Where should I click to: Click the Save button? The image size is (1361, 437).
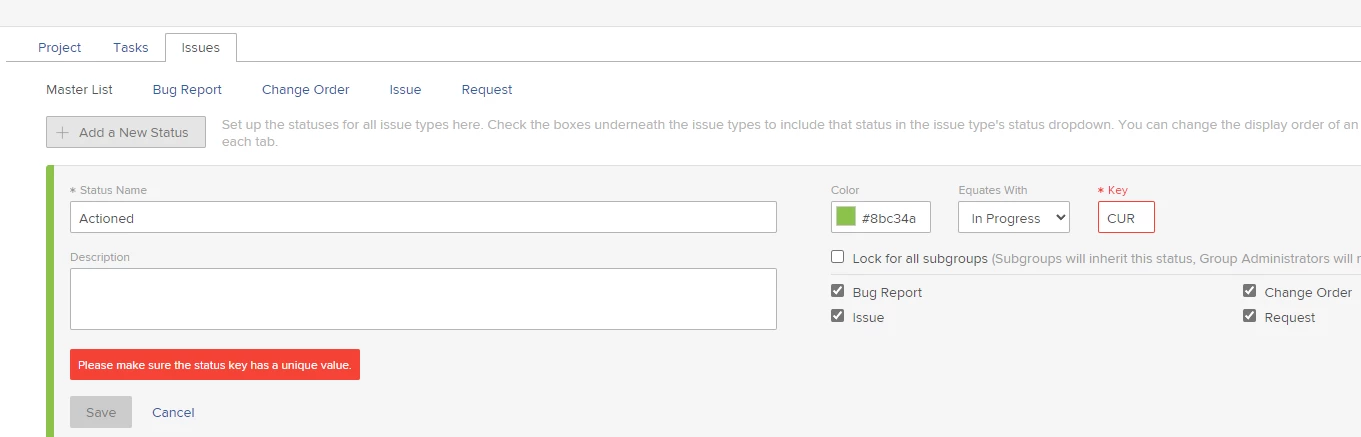click(101, 412)
